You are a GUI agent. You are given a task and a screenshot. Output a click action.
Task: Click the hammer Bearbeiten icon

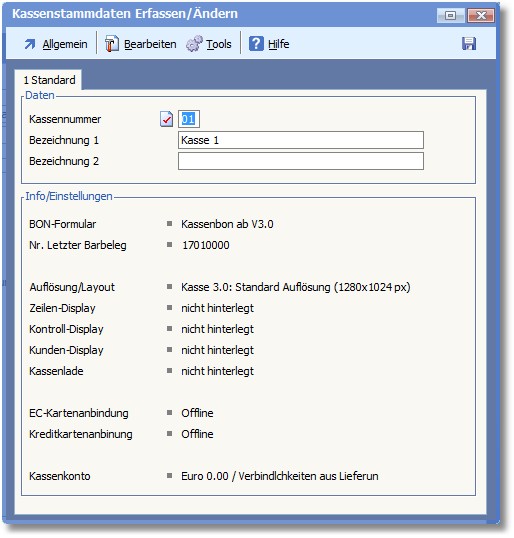pos(112,44)
